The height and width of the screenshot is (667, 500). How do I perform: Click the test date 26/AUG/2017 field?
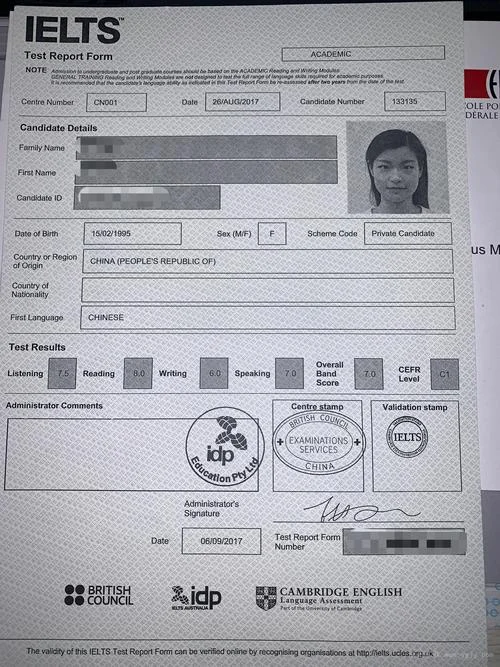coord(243,102)
